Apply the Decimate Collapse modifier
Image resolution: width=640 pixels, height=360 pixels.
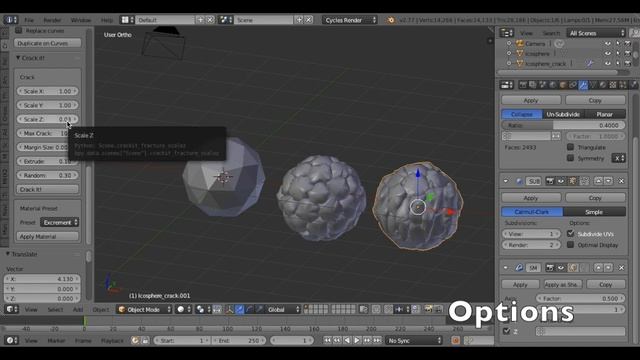531,100
